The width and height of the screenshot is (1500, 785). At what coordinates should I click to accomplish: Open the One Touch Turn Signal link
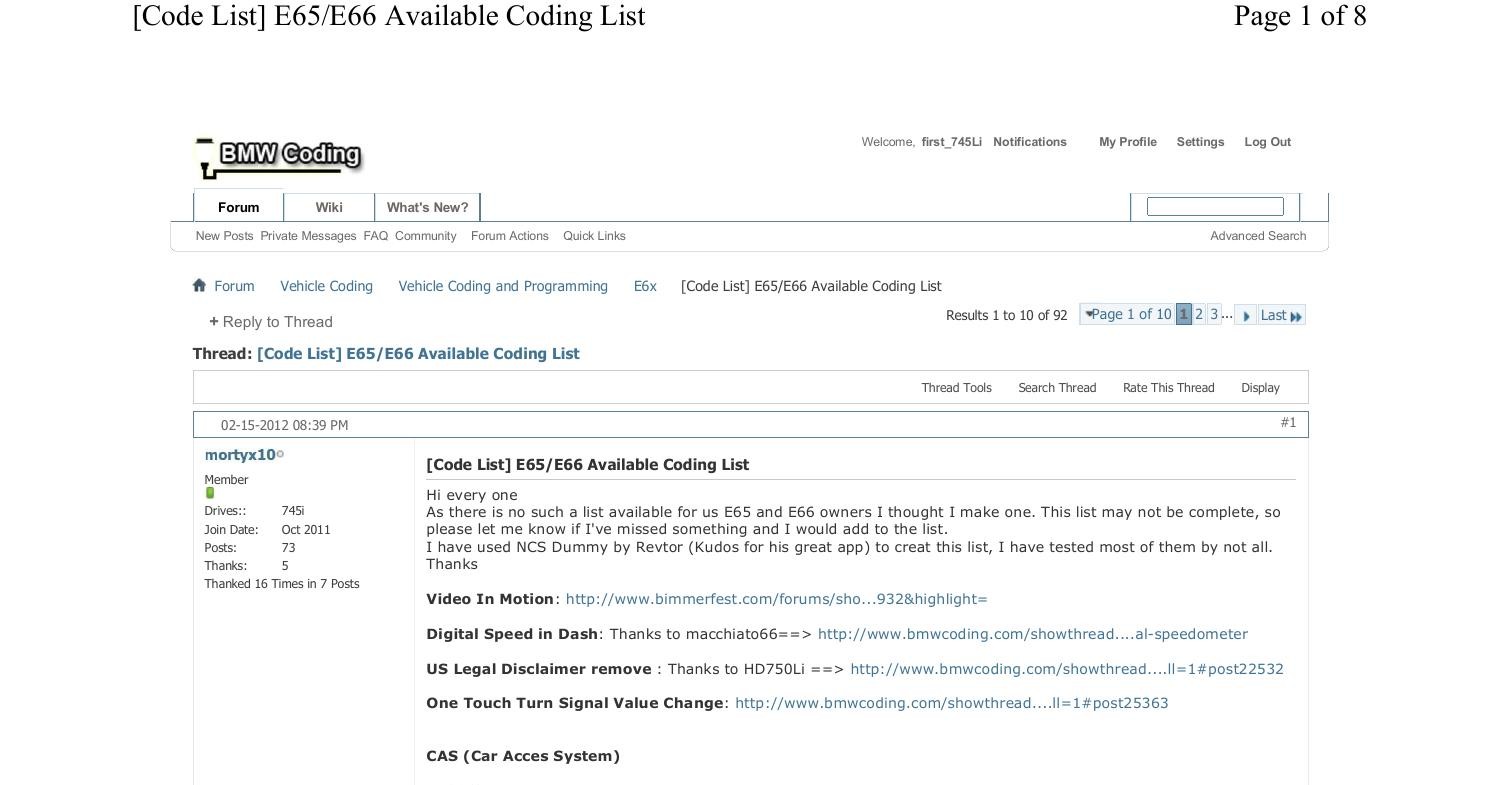click(x=952, y=703)
